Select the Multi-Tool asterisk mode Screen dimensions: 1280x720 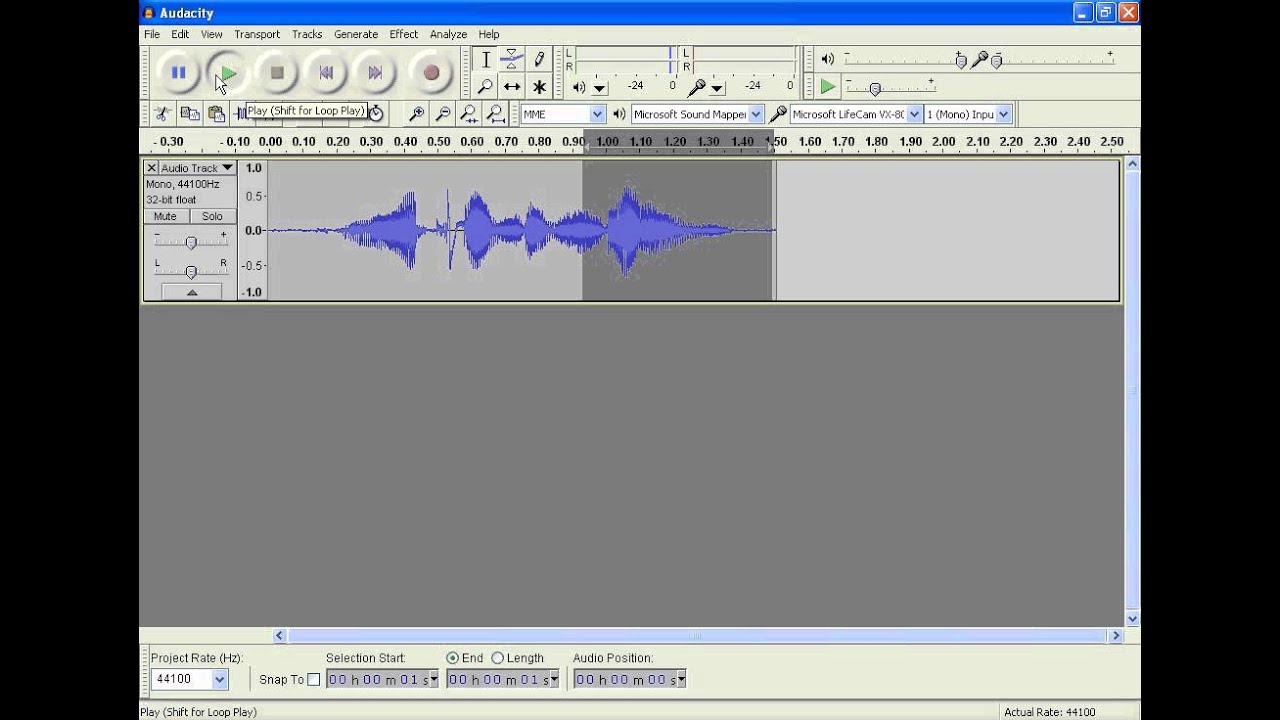539,86
